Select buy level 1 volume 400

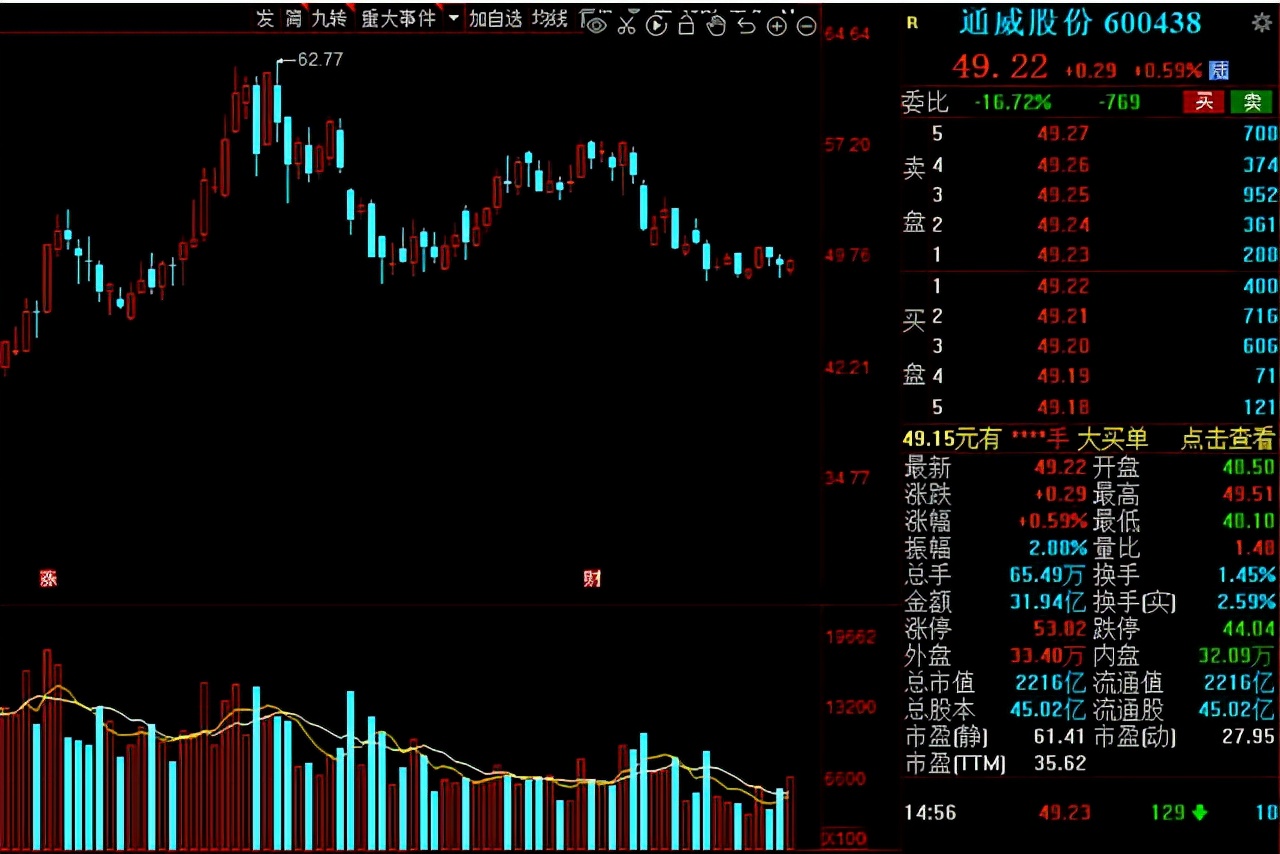[x=1260, y=287]
